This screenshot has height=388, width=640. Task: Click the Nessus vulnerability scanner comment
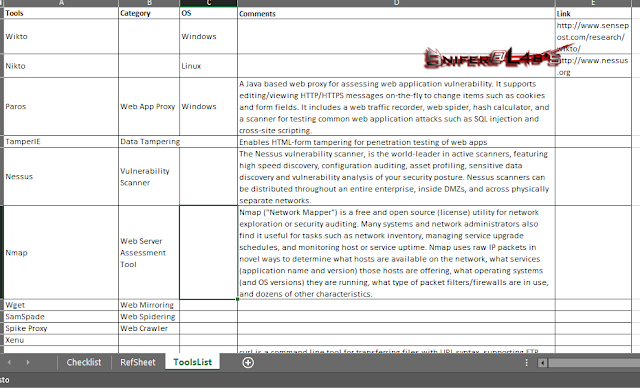[x=396, y=177]
